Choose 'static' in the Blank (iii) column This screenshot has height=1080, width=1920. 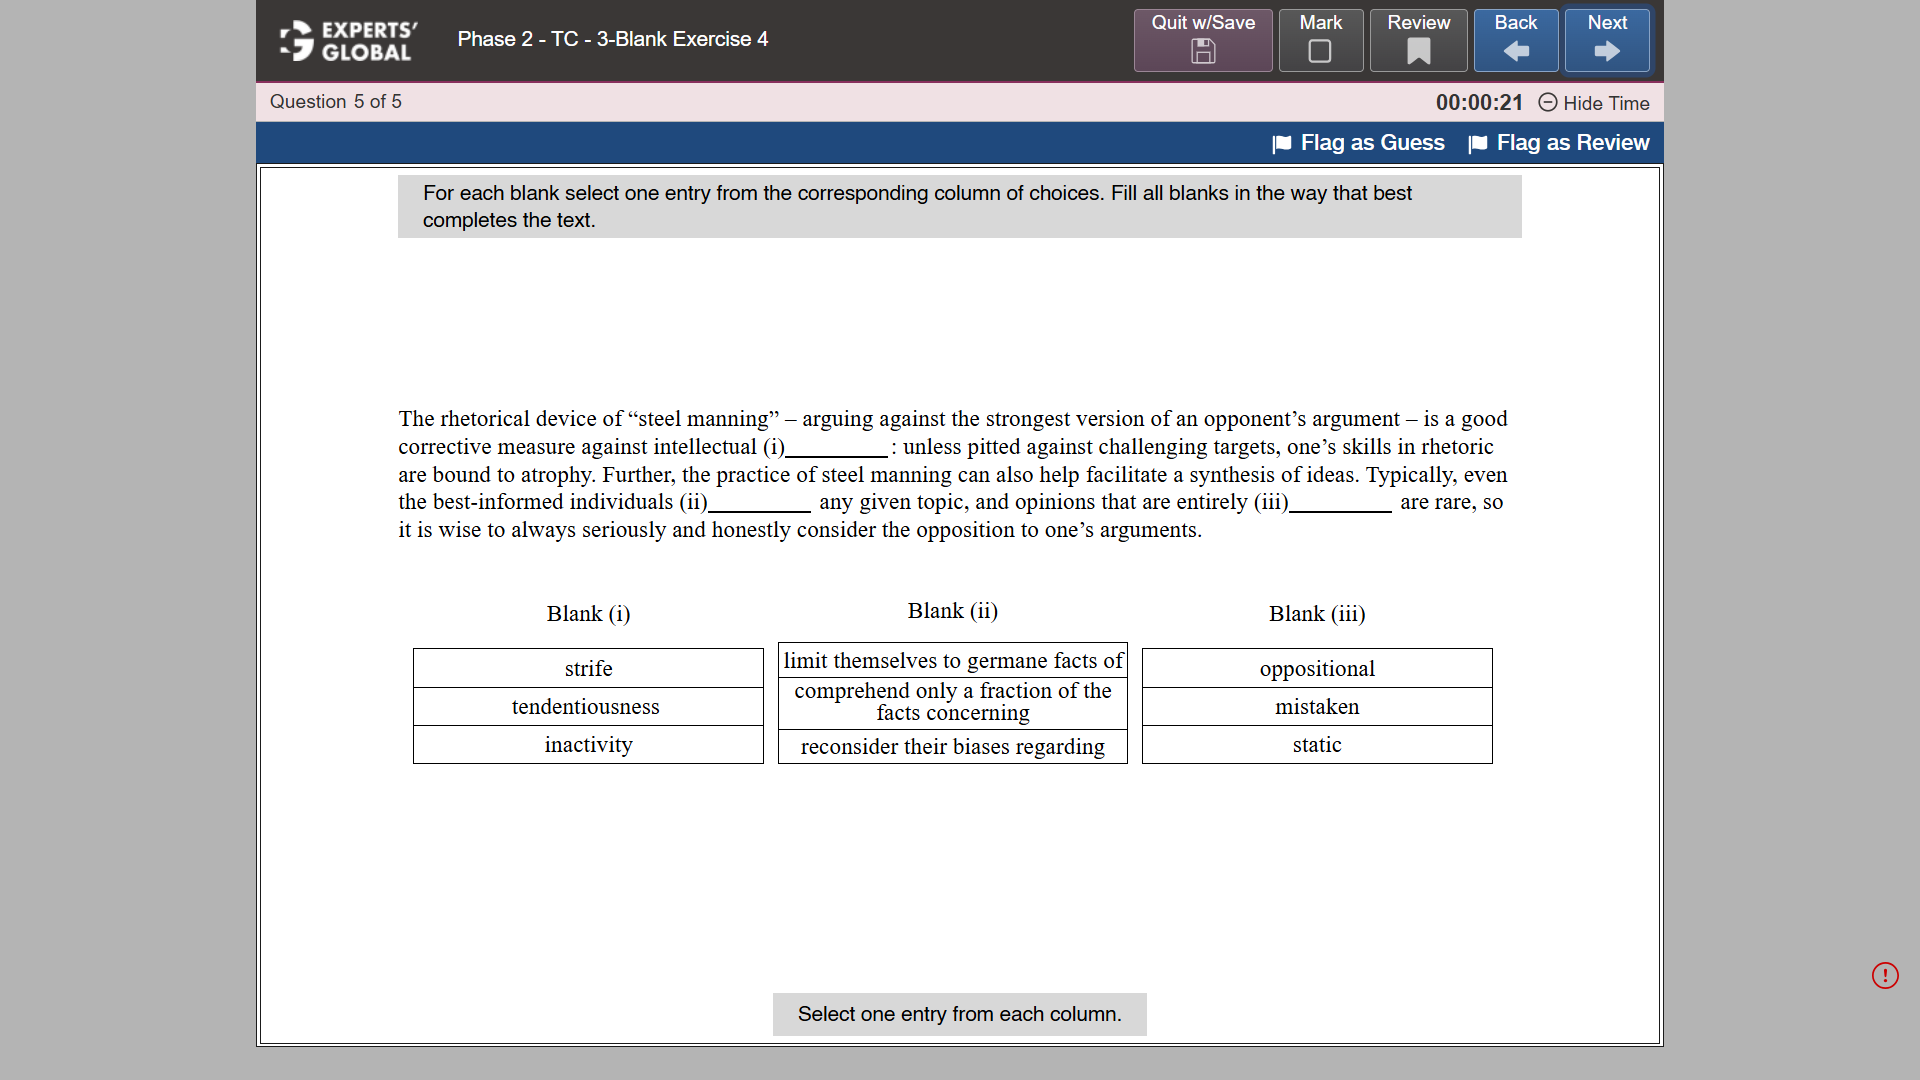tap(1317, 744)
